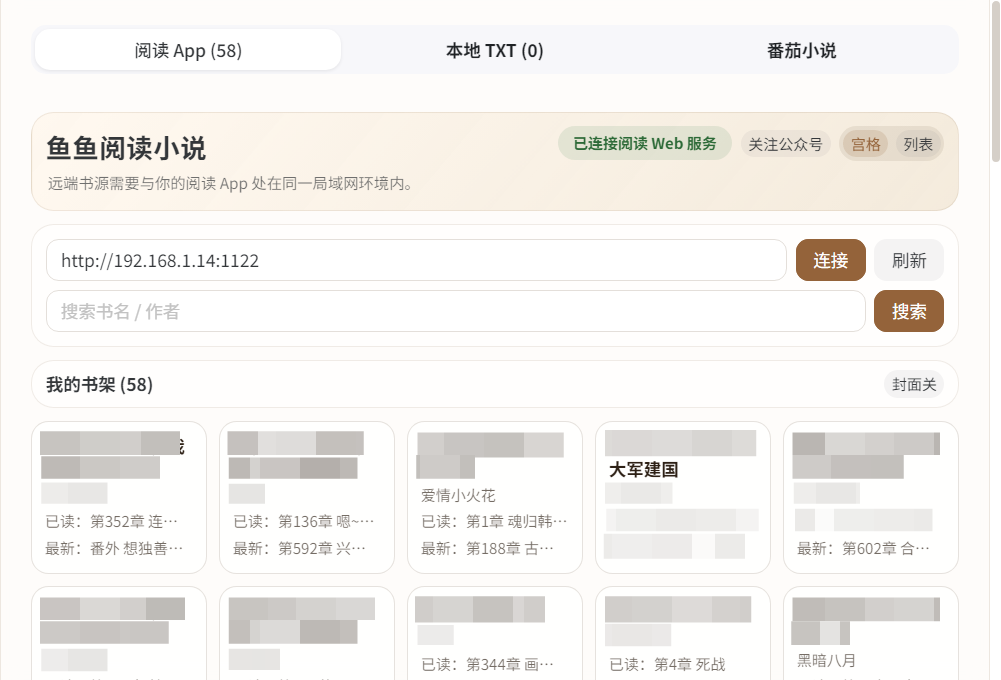This screenshot has height=680, width=1001.
Task: Click the brown 搜索 button
Action: (x=909, y=311)
